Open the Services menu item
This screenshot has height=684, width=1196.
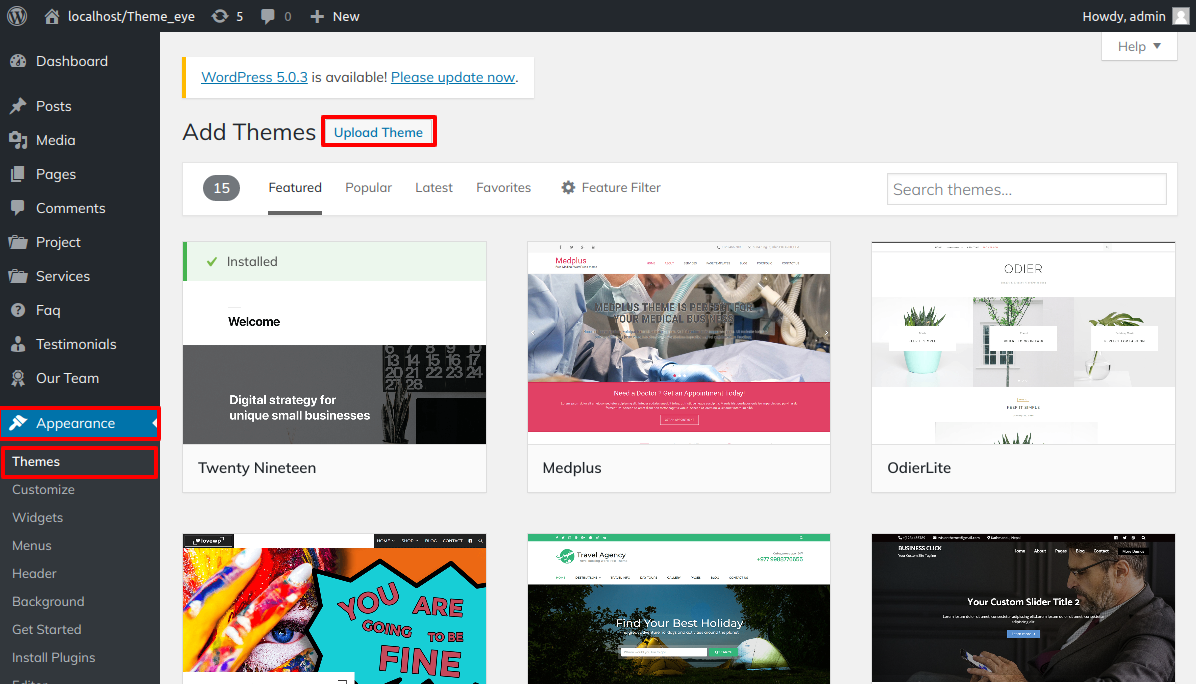(63, 276)
